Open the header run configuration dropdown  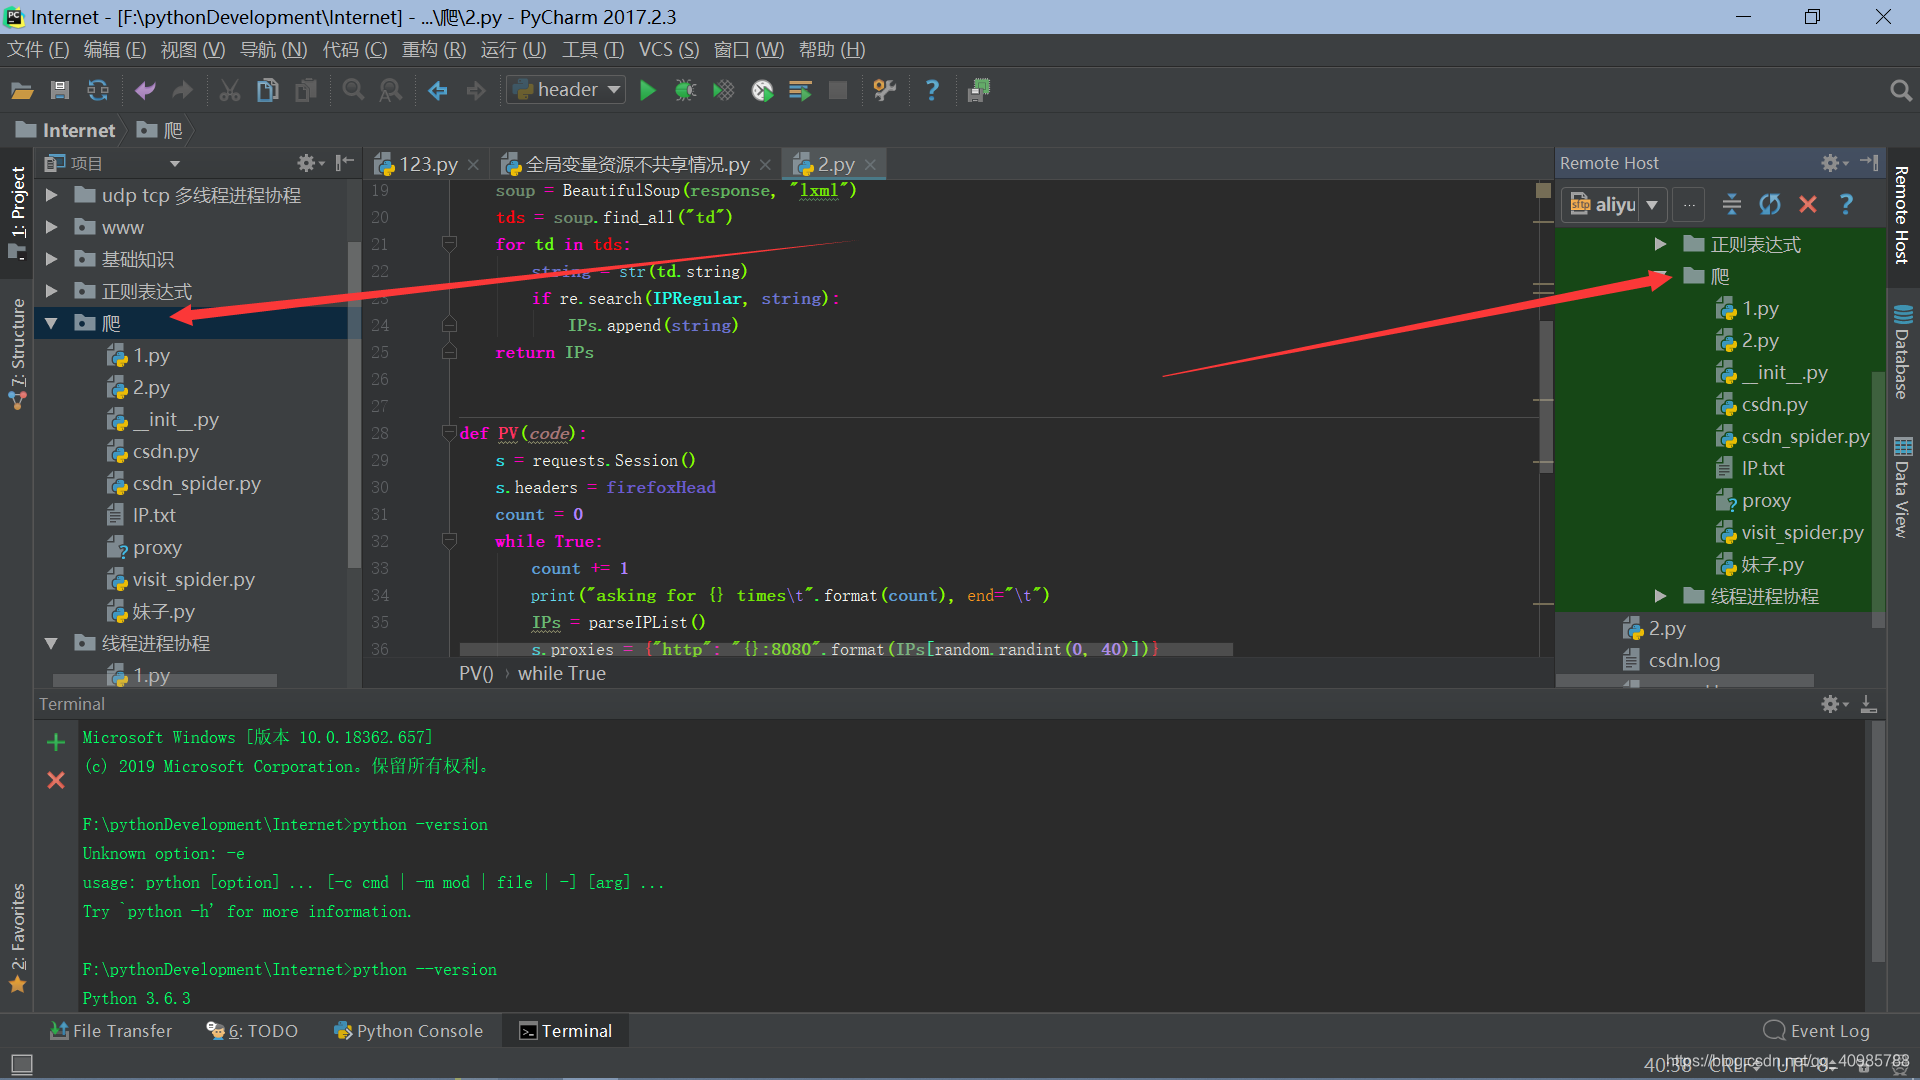click(566, 90)
